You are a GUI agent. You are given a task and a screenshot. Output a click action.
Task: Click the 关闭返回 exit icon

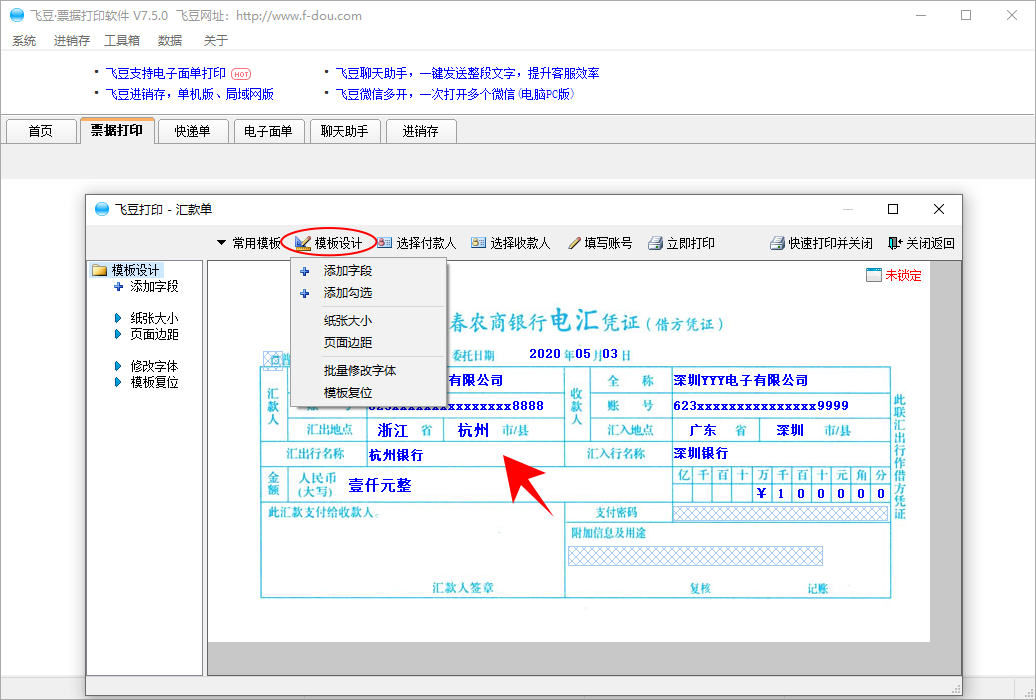coord(895,243)
